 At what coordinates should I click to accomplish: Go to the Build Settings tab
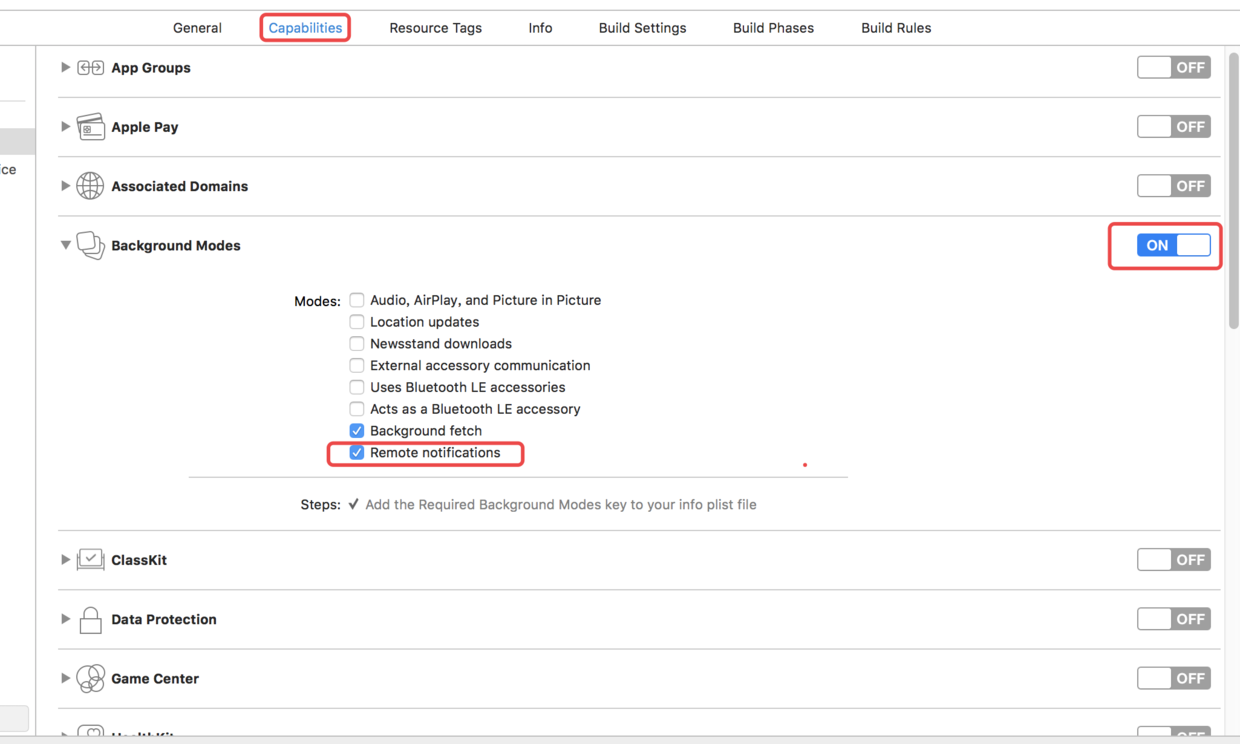(642, 28)
